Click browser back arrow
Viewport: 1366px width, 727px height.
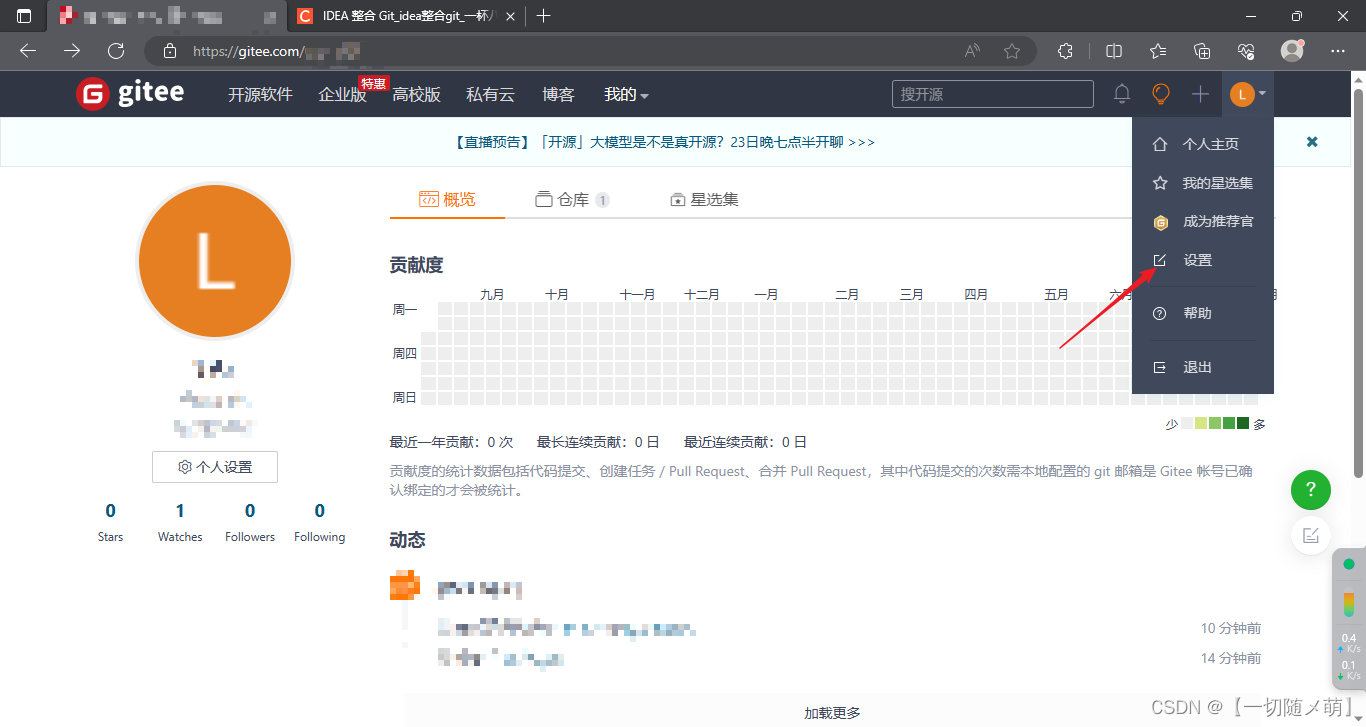(x=28, y=51)
